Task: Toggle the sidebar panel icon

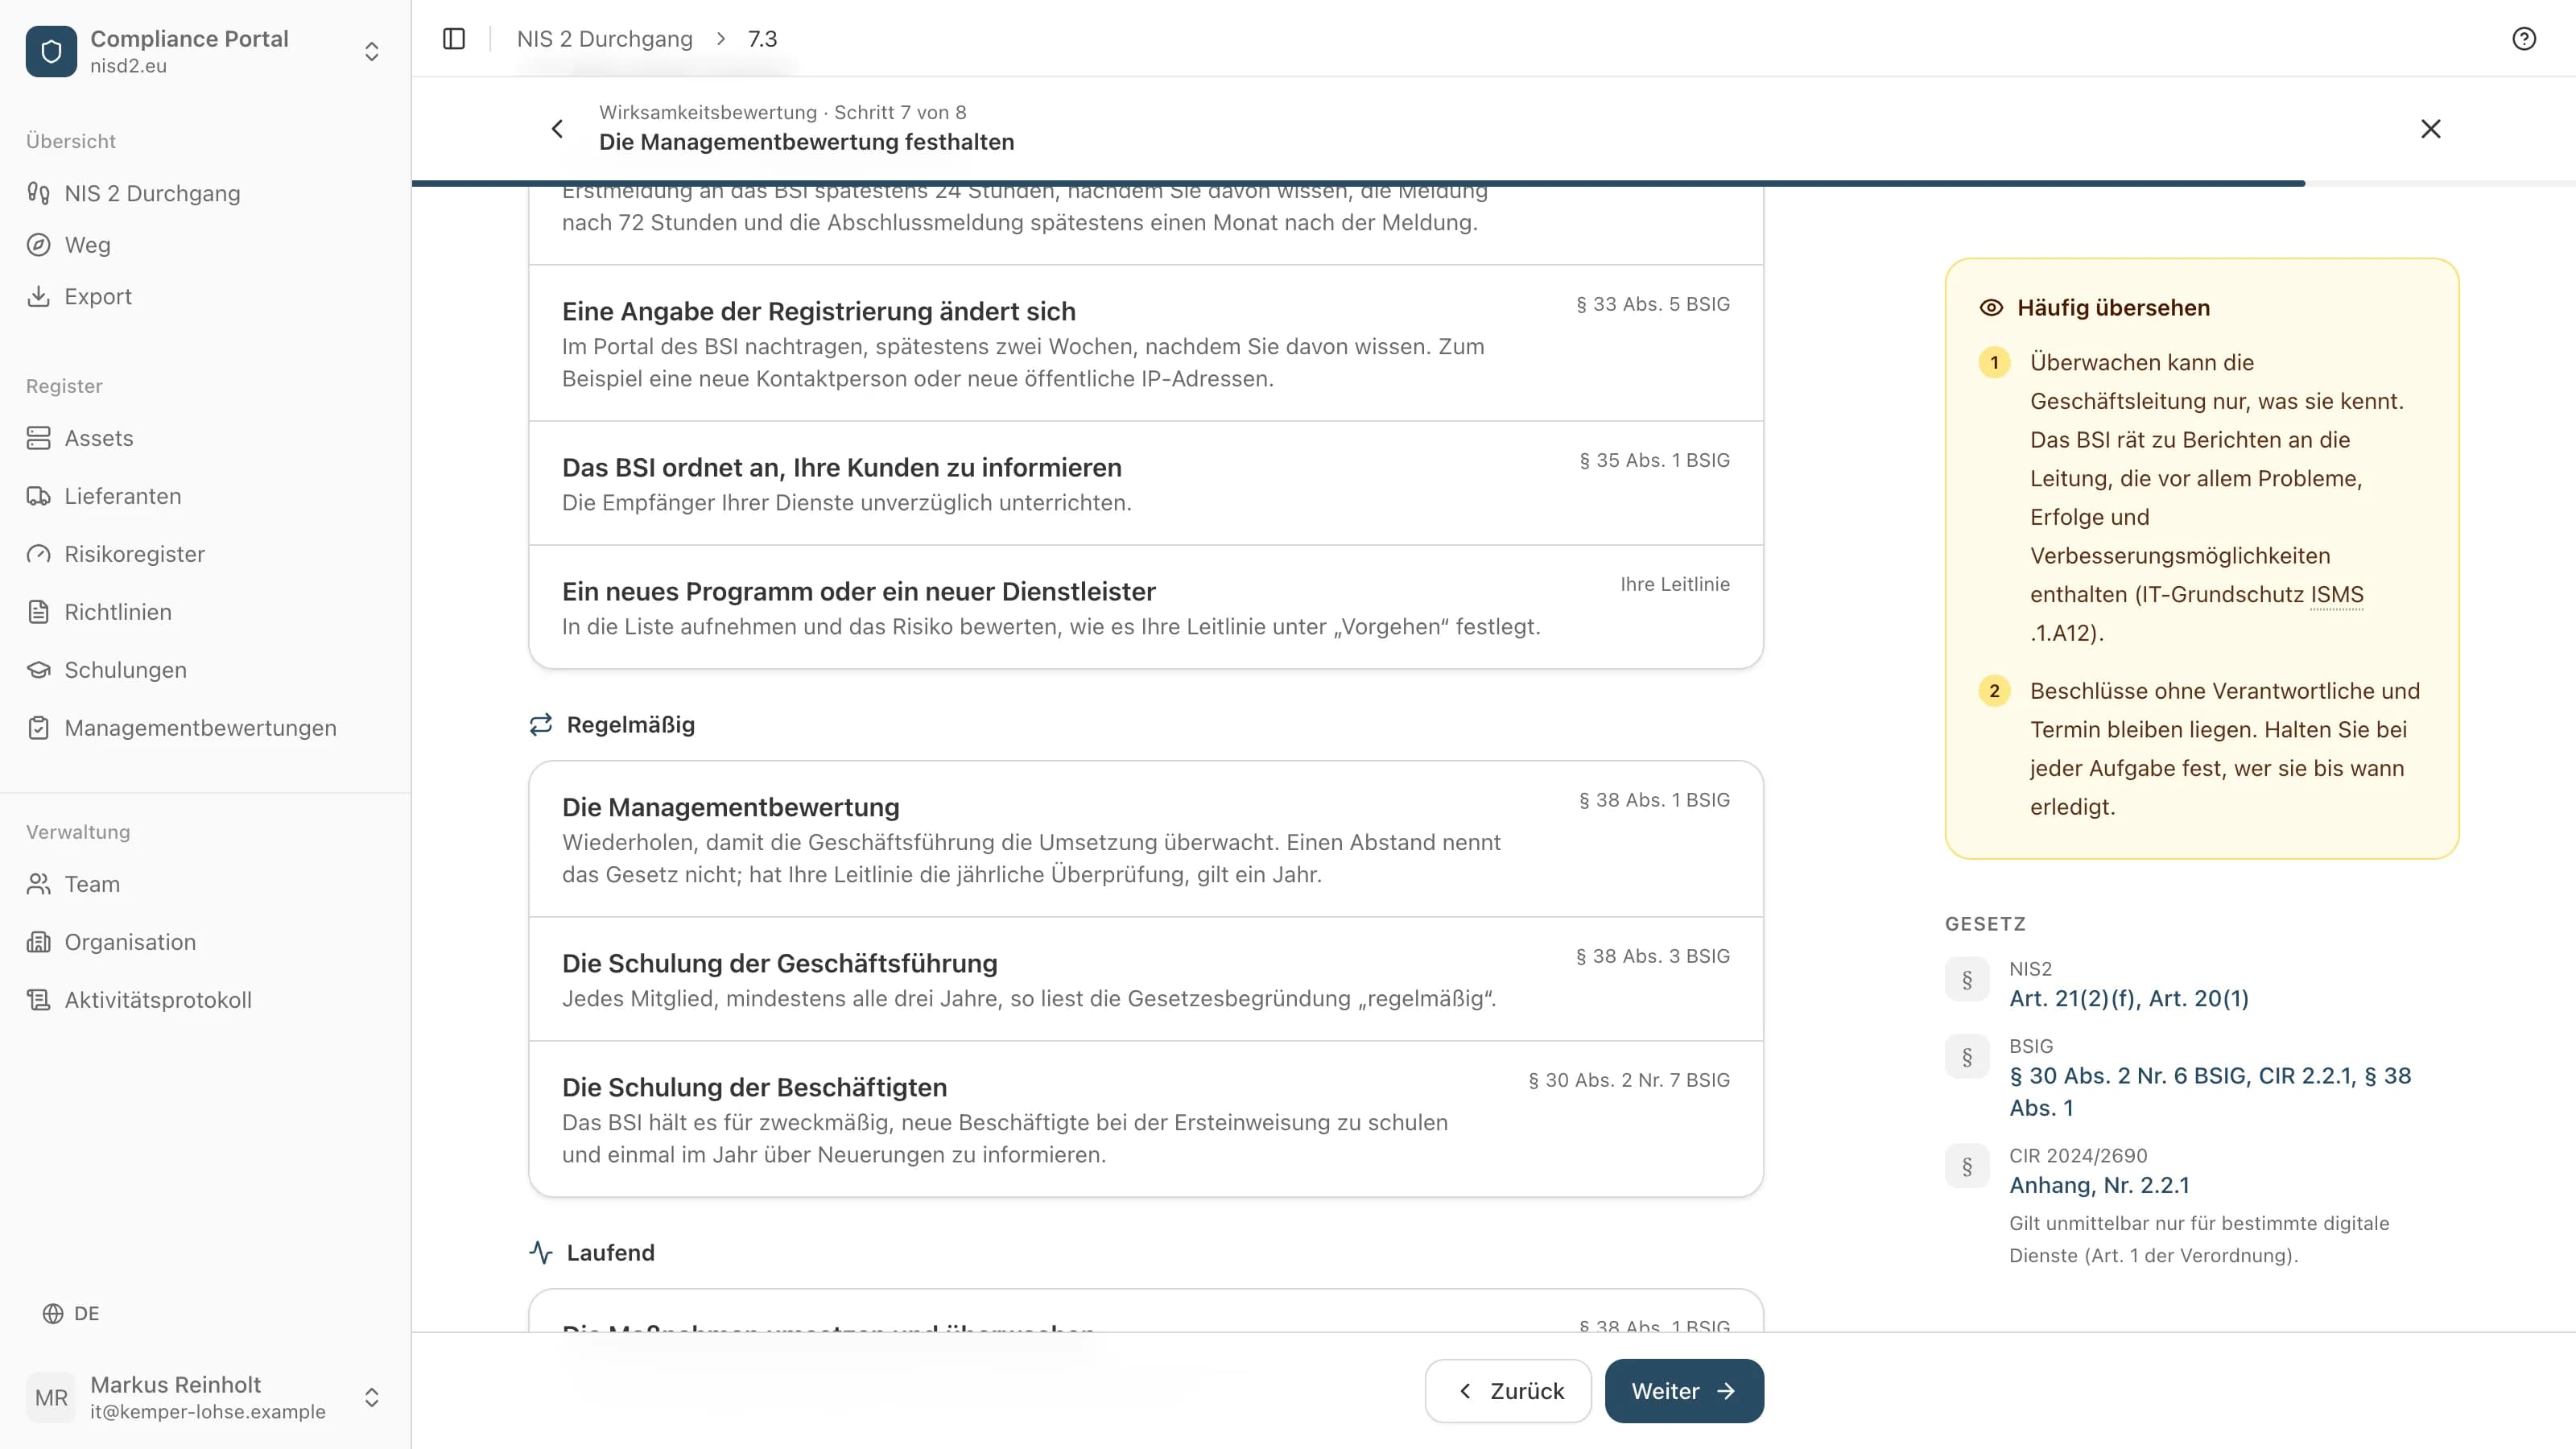Action: pyautogui.click(x=454, y=39)
